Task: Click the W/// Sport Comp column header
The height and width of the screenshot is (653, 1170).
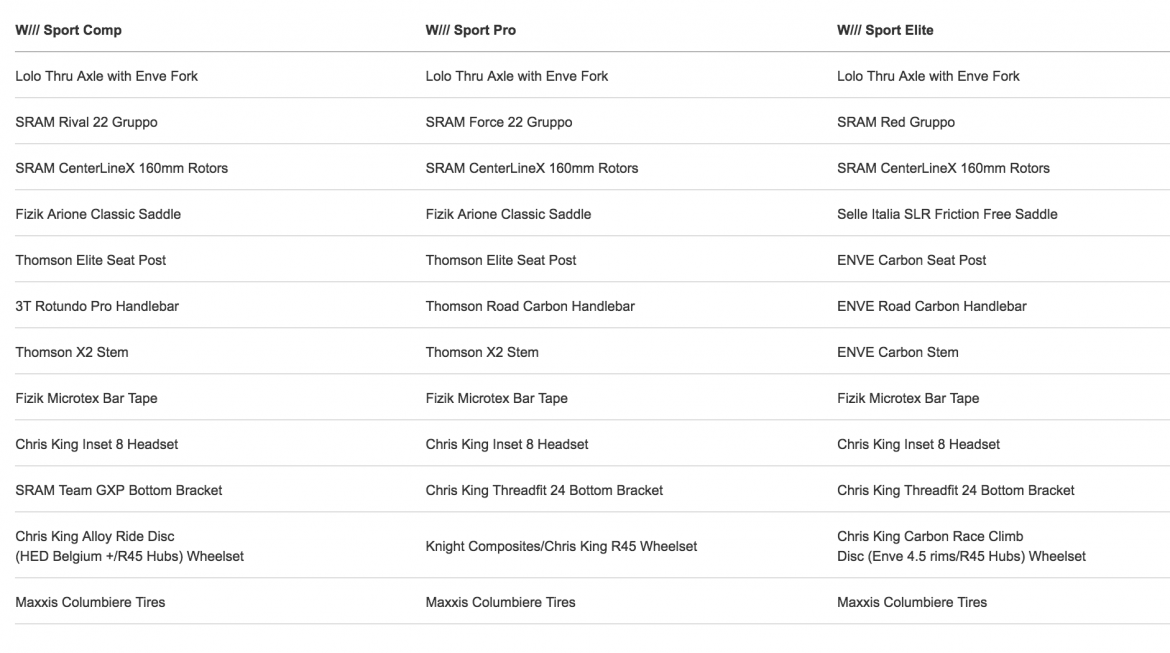Action: click(68, 30)
